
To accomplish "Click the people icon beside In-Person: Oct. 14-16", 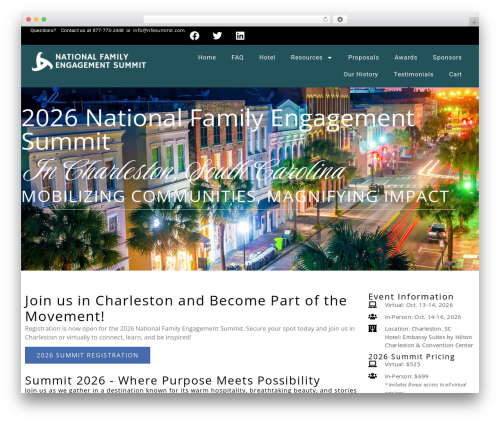I will point(373,317).
